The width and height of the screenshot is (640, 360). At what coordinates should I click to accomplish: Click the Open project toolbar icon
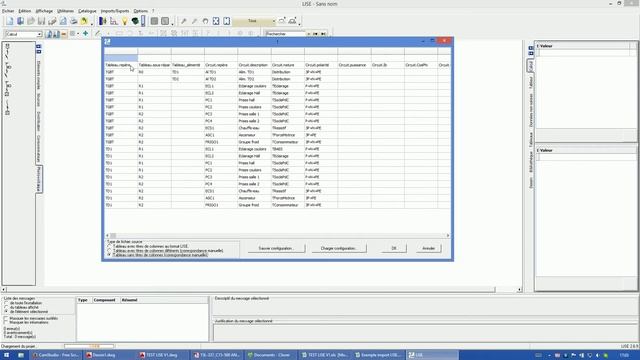pos(20,21)
